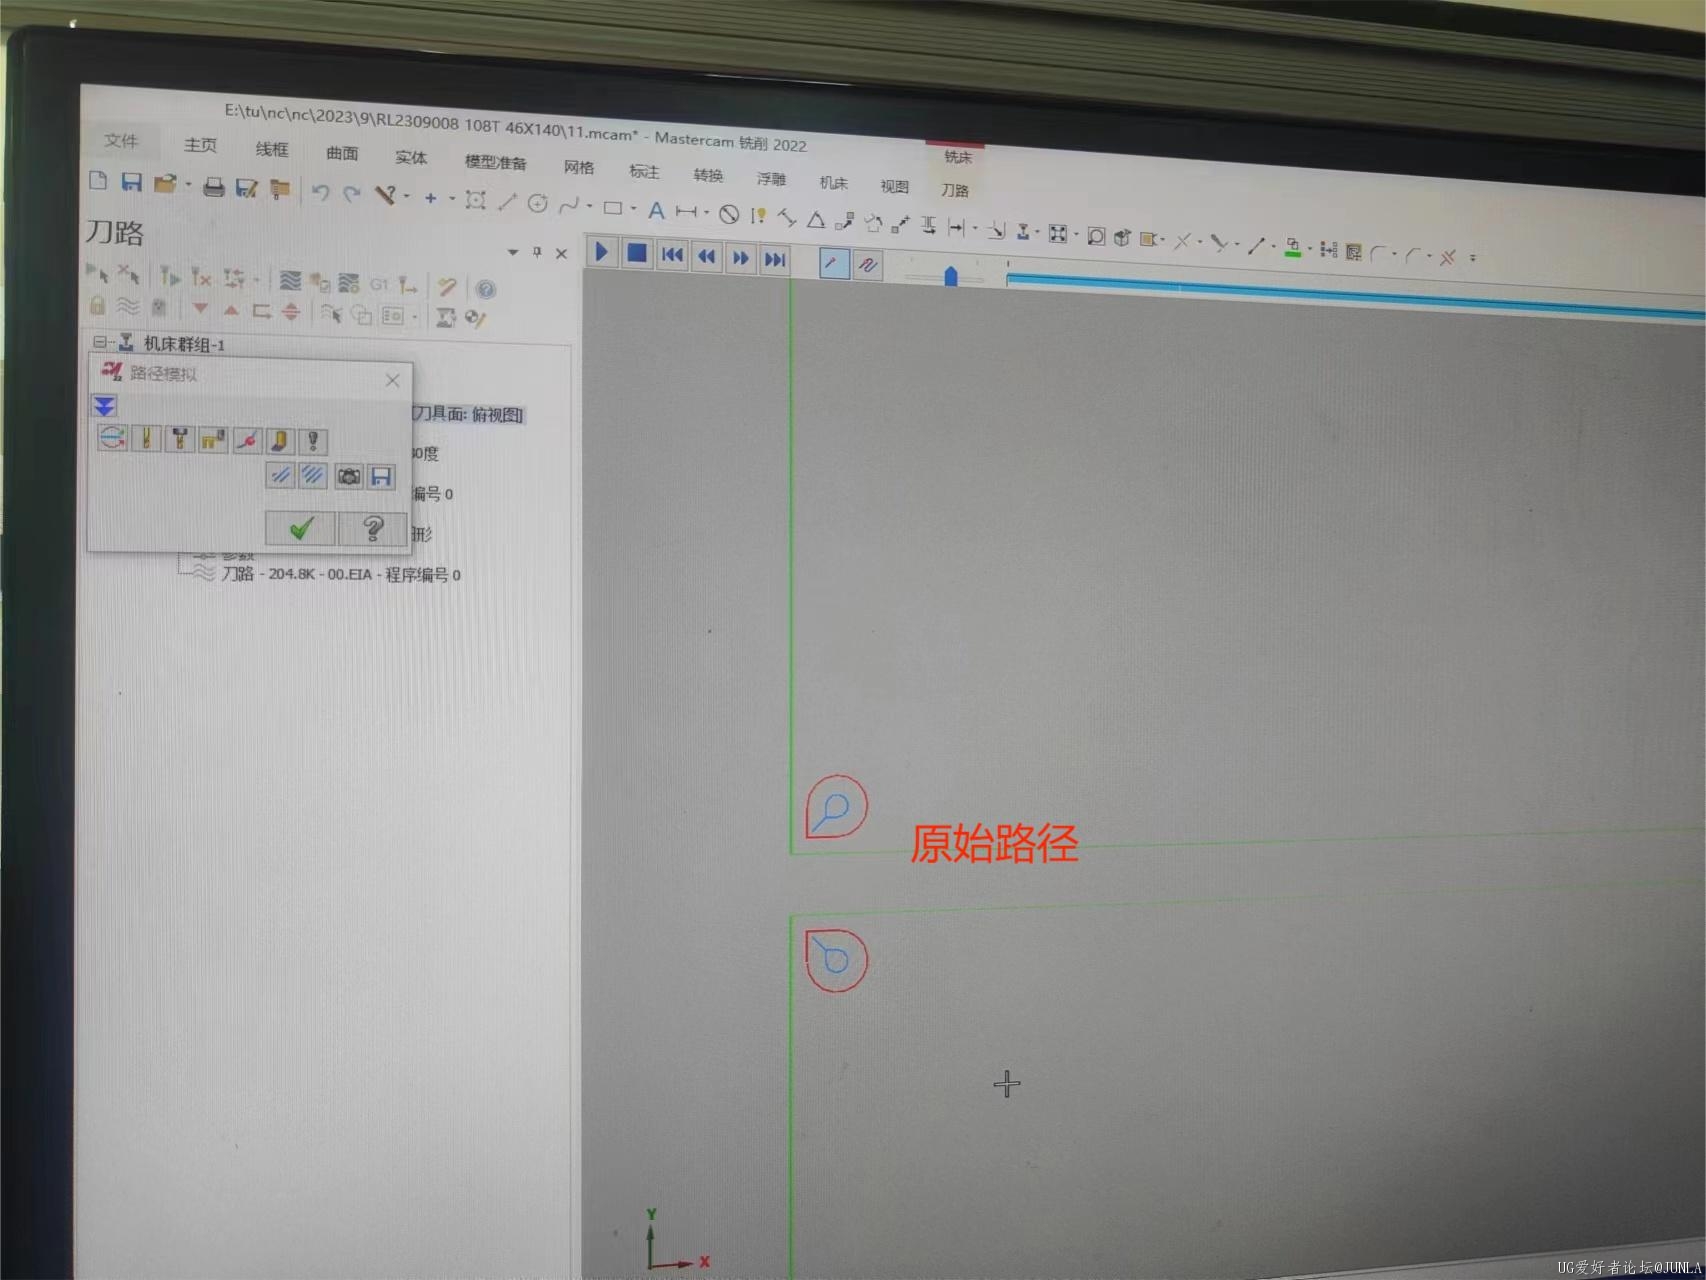This screenshot has height=1280, width=1706.
Task: Click the red up arrow move insert icon
Action: (232, 311)
